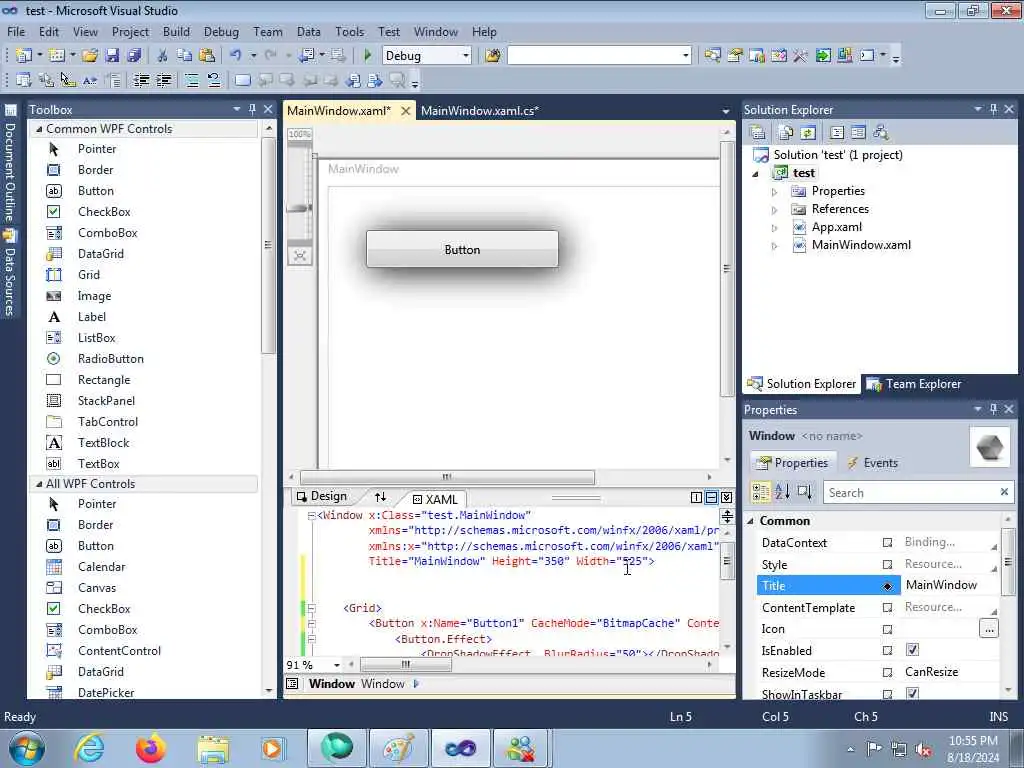
Task: Open the 91 % zoom dropdown
Action: [336, 665]
